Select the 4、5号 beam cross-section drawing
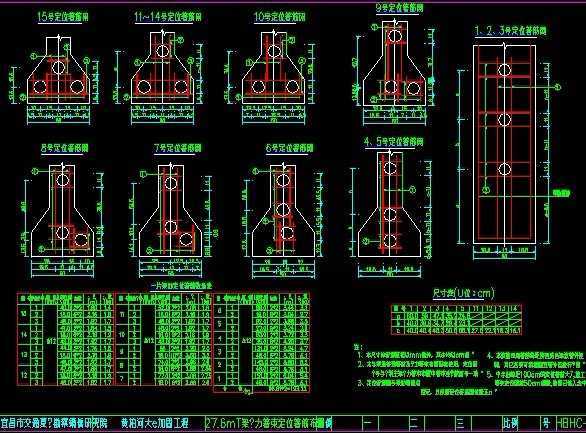This screenshot has height=433, width=586. pyautogui.click(x=389, y=204)
